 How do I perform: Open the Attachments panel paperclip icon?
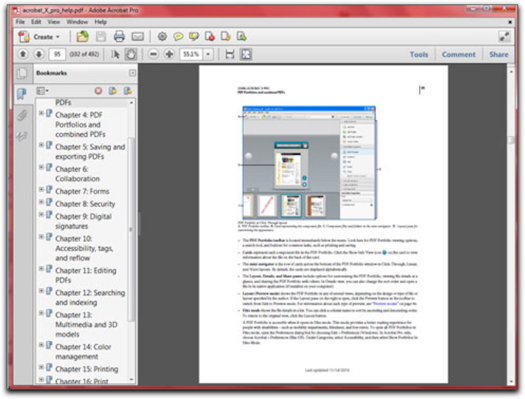click(22, 115)
